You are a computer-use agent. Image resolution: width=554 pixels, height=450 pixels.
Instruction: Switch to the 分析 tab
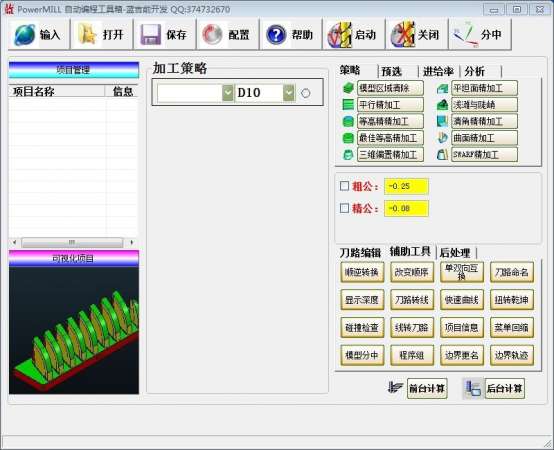tap(475, 72)
